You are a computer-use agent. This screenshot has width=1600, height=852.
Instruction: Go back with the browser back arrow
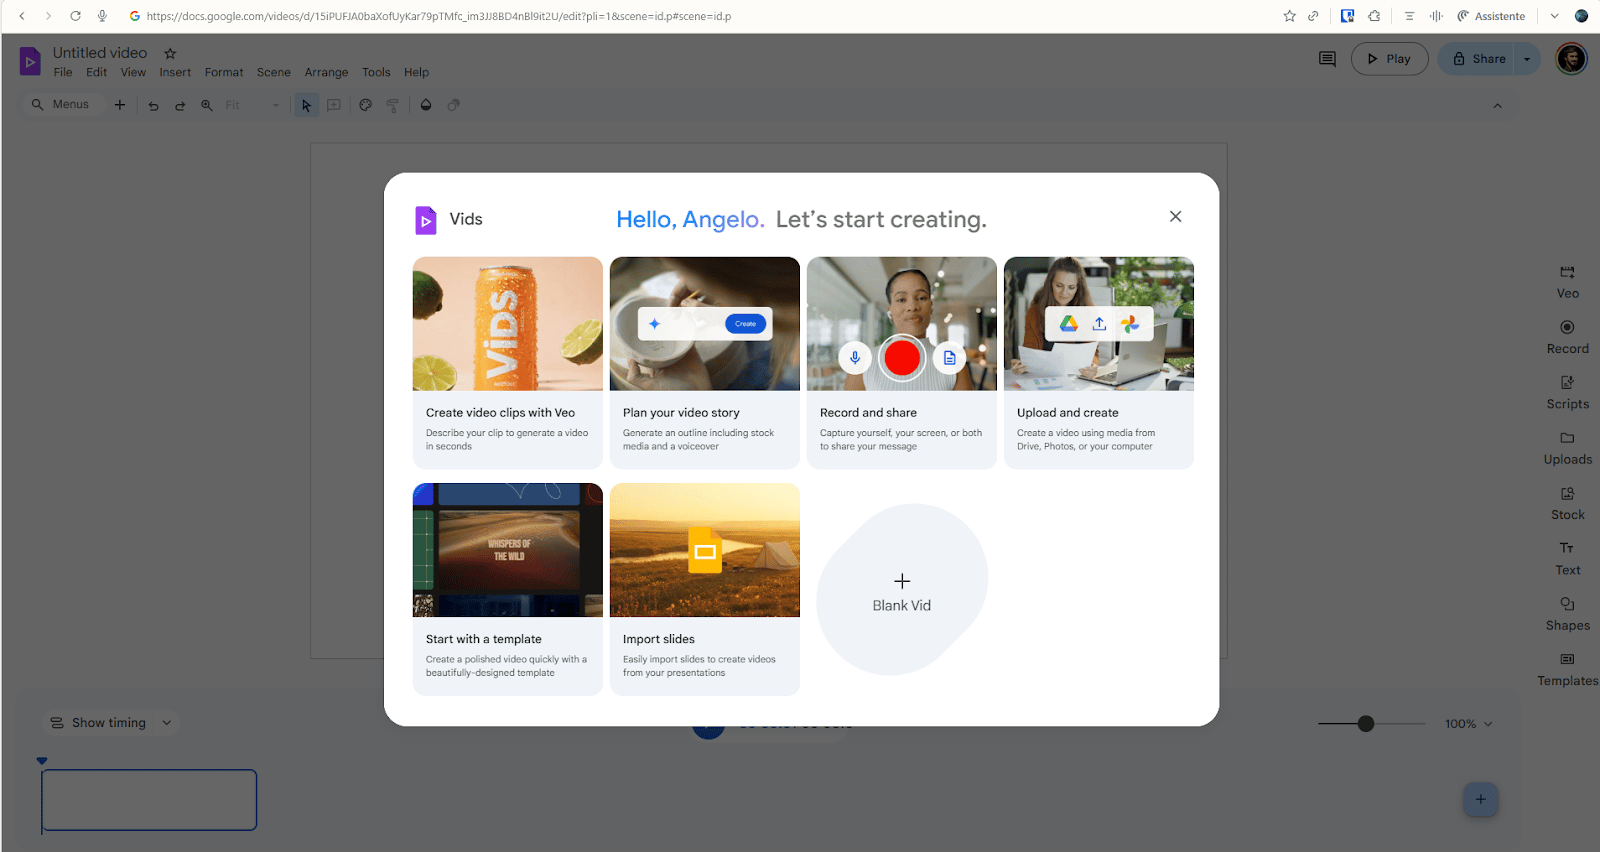pyautogui.click(x=22, y=16)
